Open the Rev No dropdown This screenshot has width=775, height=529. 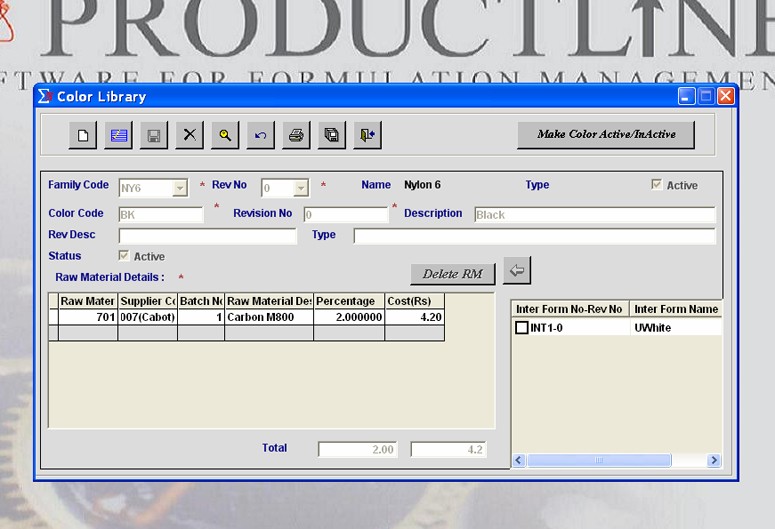(x=301, y=188)
